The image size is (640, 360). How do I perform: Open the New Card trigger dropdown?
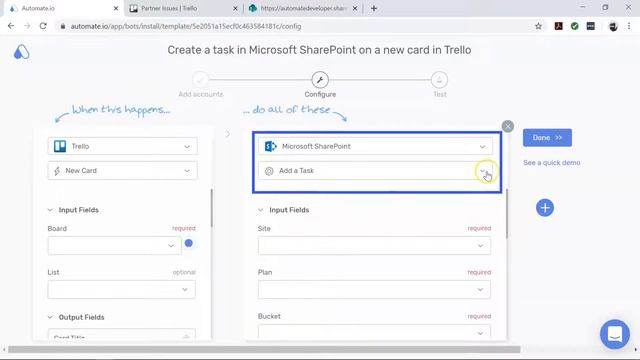122,171
